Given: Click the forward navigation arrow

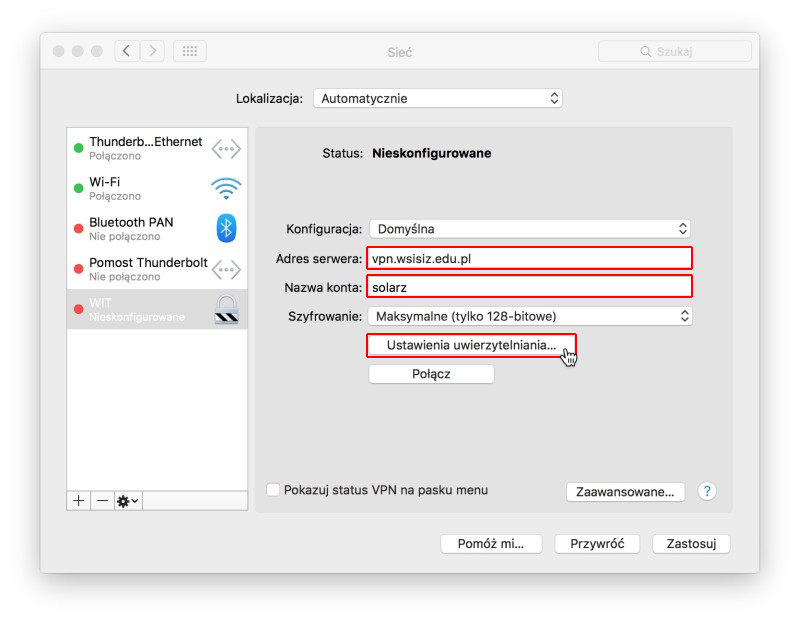Looking at the screenshot, I should 152,51.
